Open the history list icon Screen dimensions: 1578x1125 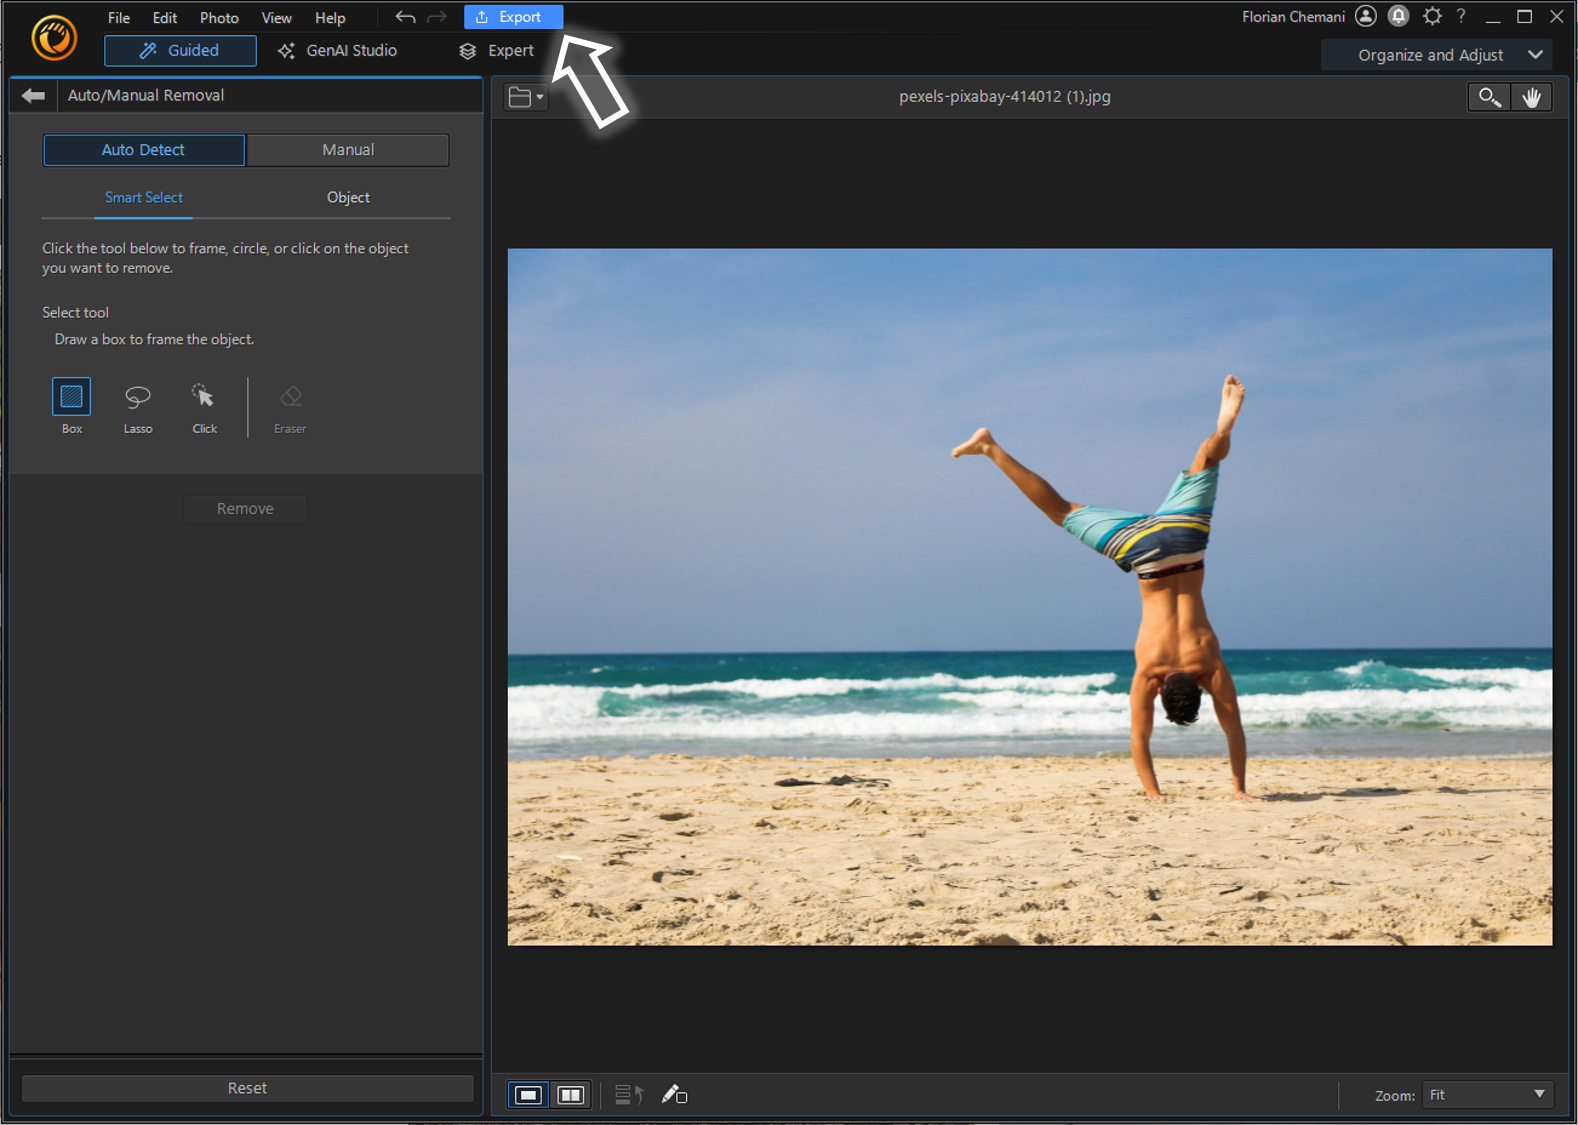[x=629, y=1095]
